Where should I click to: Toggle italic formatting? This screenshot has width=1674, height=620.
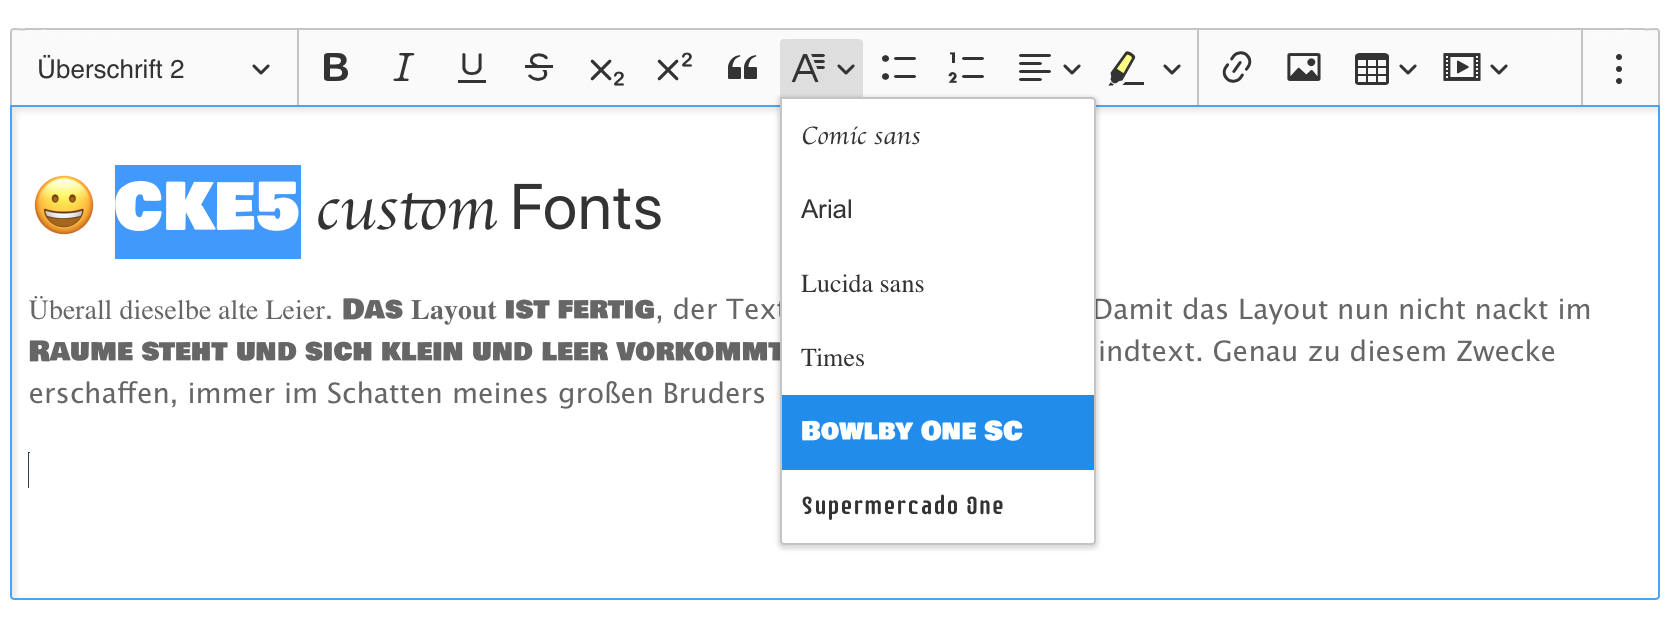[403, 69]
